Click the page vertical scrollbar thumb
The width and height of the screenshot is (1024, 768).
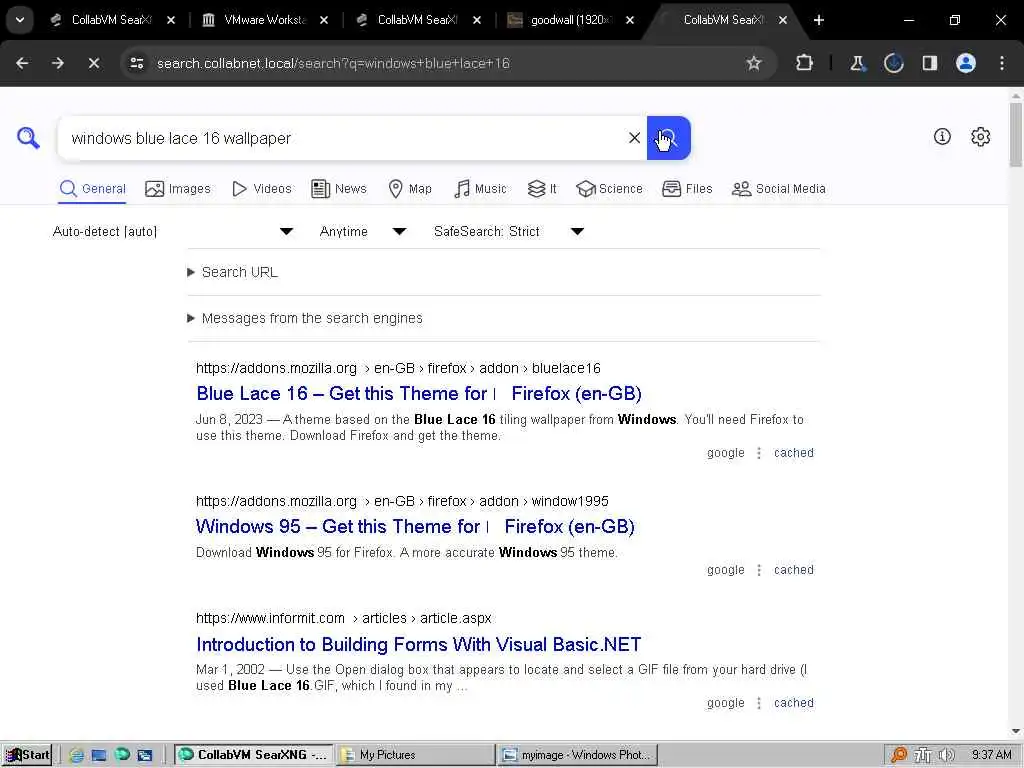click(1016, 134)
